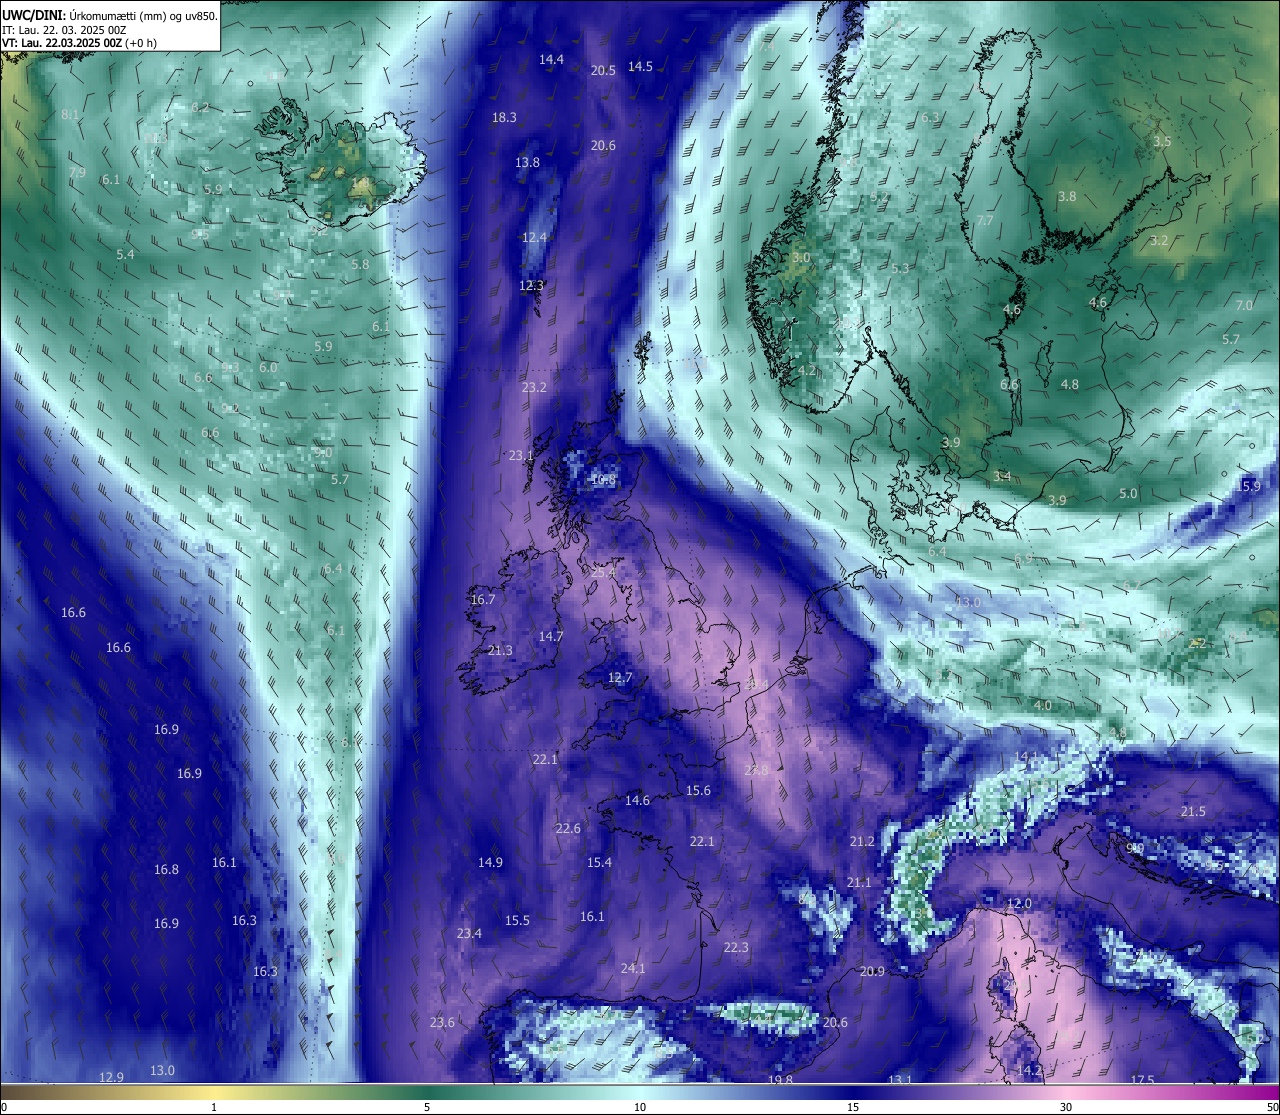The image size is (1280, 1115).
Task: Click the 17.5 value at the bottom right
Action: point(1142,1081)
